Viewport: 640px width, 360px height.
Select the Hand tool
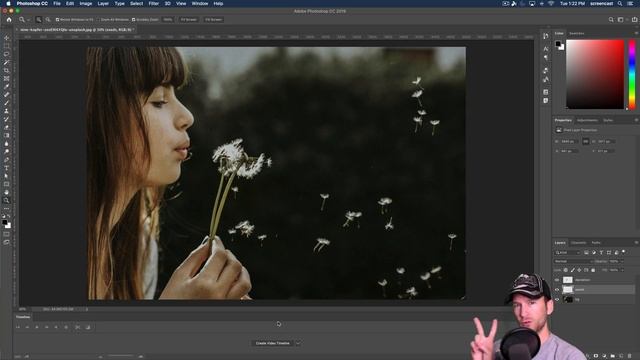click(x=7, y=192)
